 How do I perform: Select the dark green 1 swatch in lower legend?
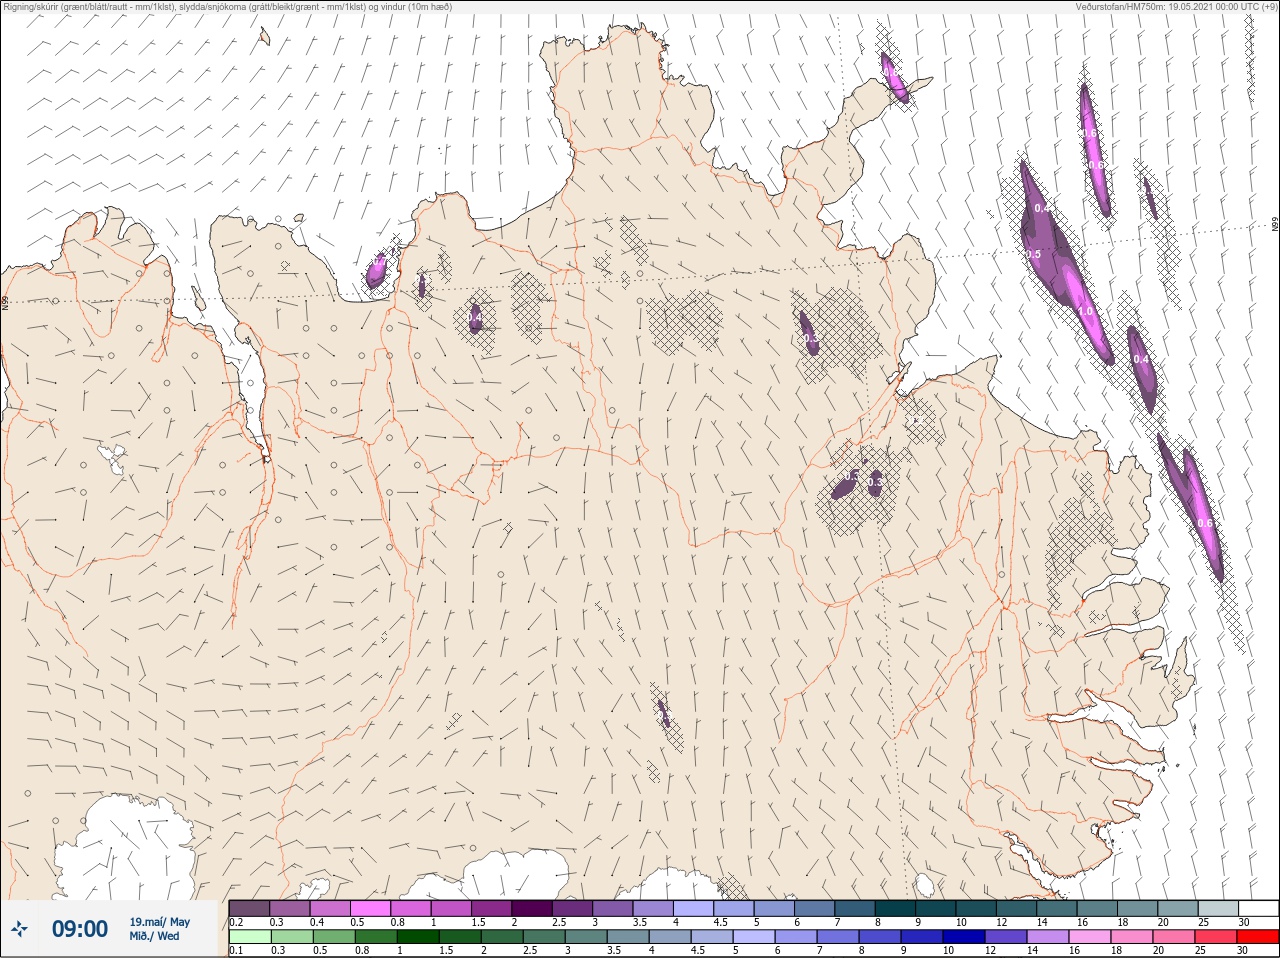(418, 937)
